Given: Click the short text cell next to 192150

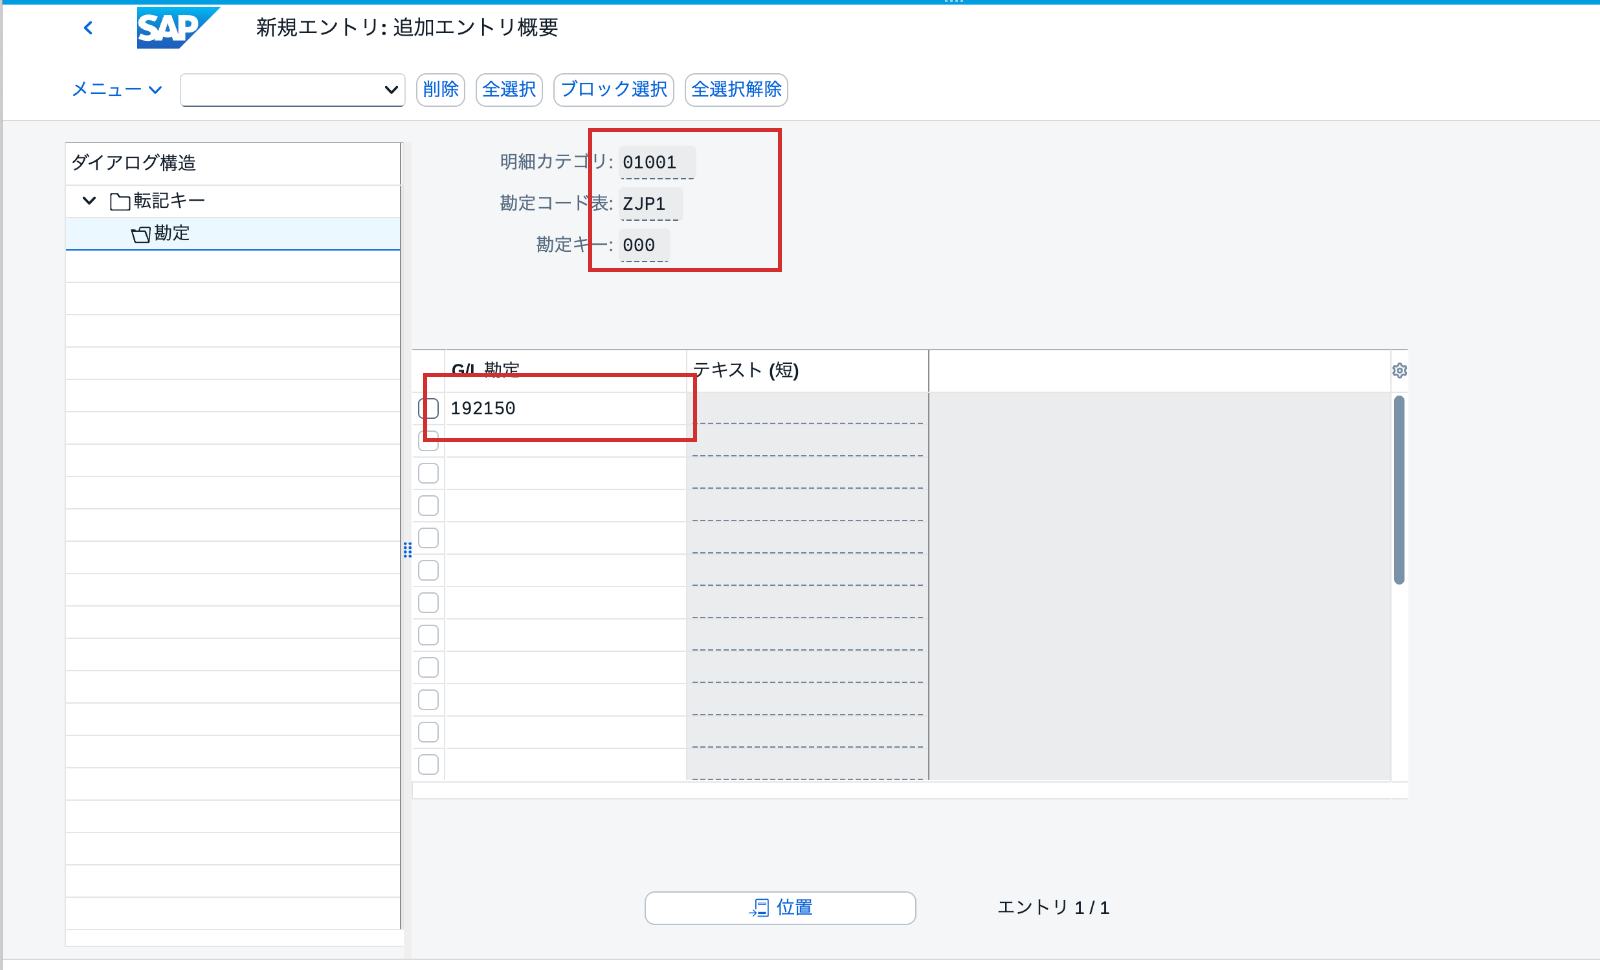Looking at the screenshot, I should [807, 408].
